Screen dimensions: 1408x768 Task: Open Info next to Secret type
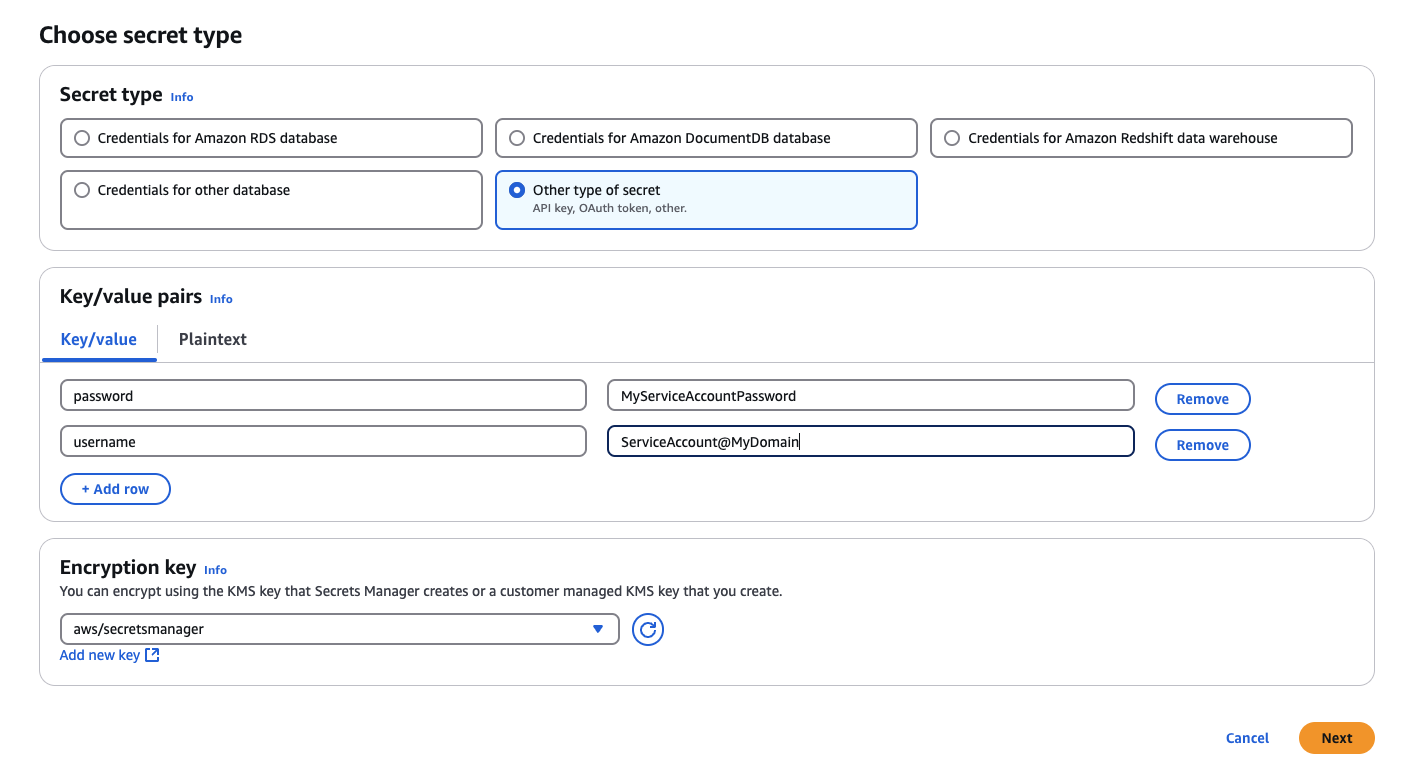181,97
